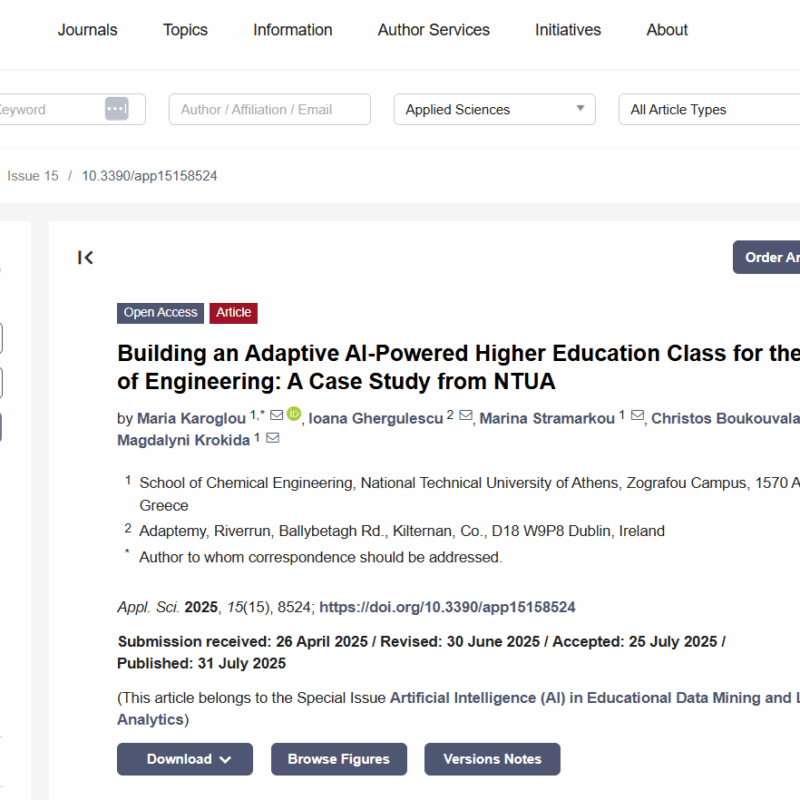Follow the DOI link for the article
The image size is (800, 800).
click(x=447, y=607)
